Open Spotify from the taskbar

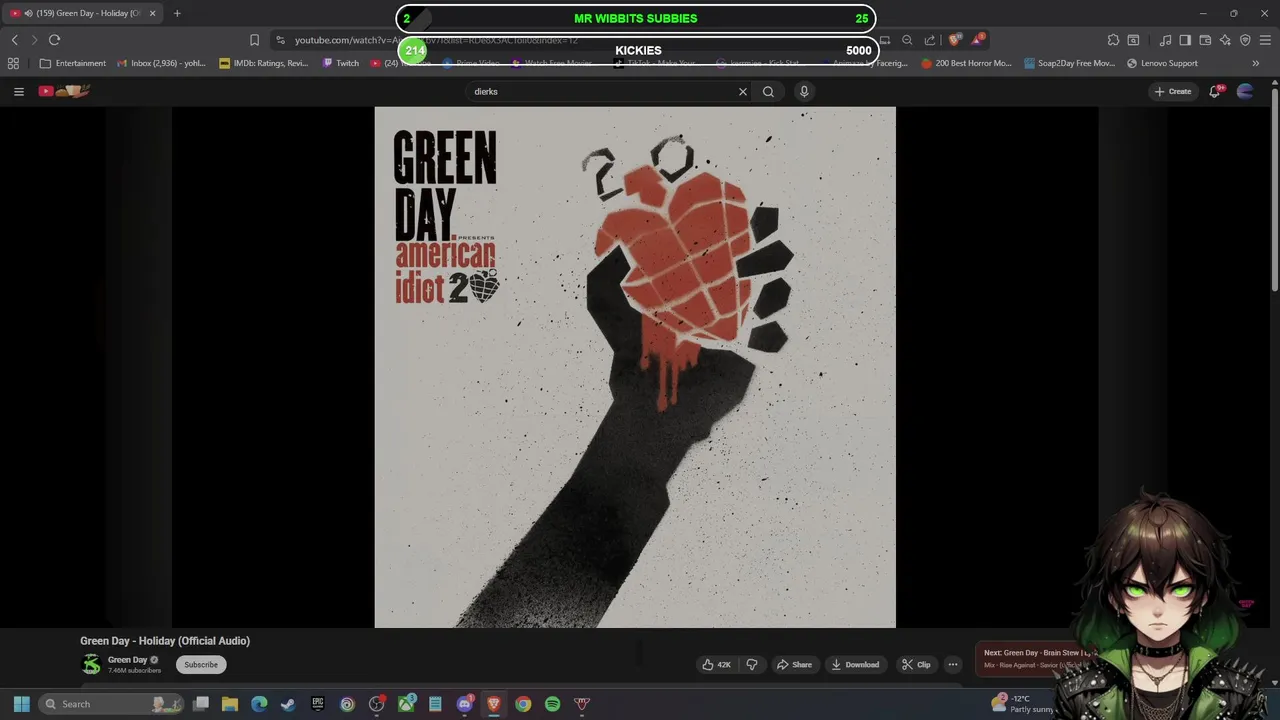(552, 704)
